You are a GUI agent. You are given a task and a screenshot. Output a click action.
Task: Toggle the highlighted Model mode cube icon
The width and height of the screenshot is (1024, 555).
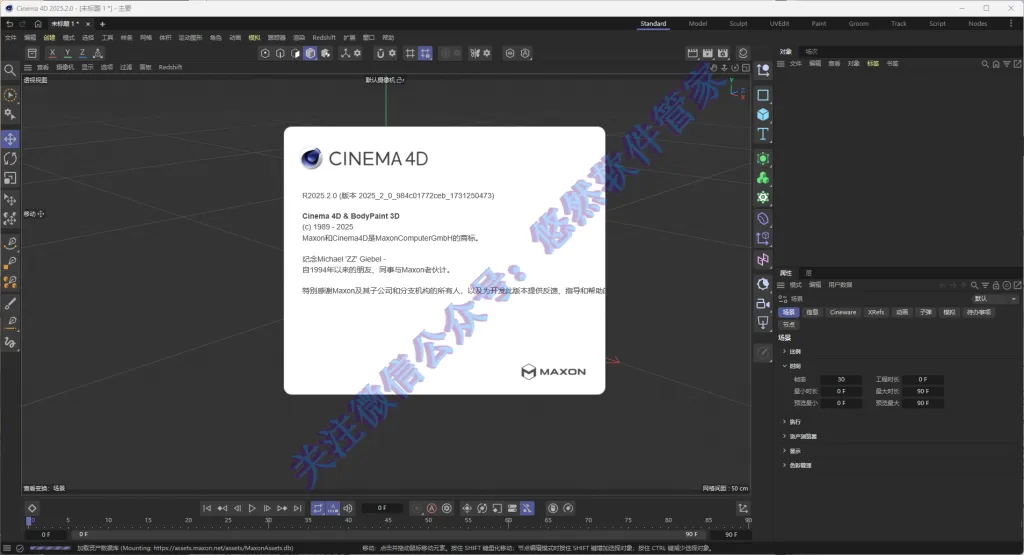pos(310,53)
